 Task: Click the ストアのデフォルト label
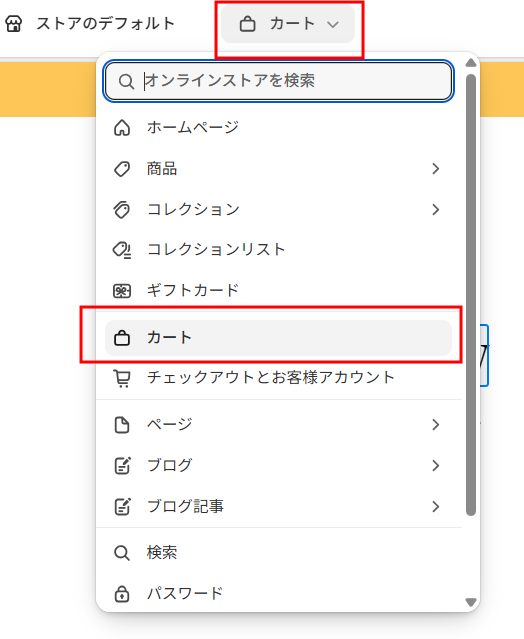click(x=106, y=24)
